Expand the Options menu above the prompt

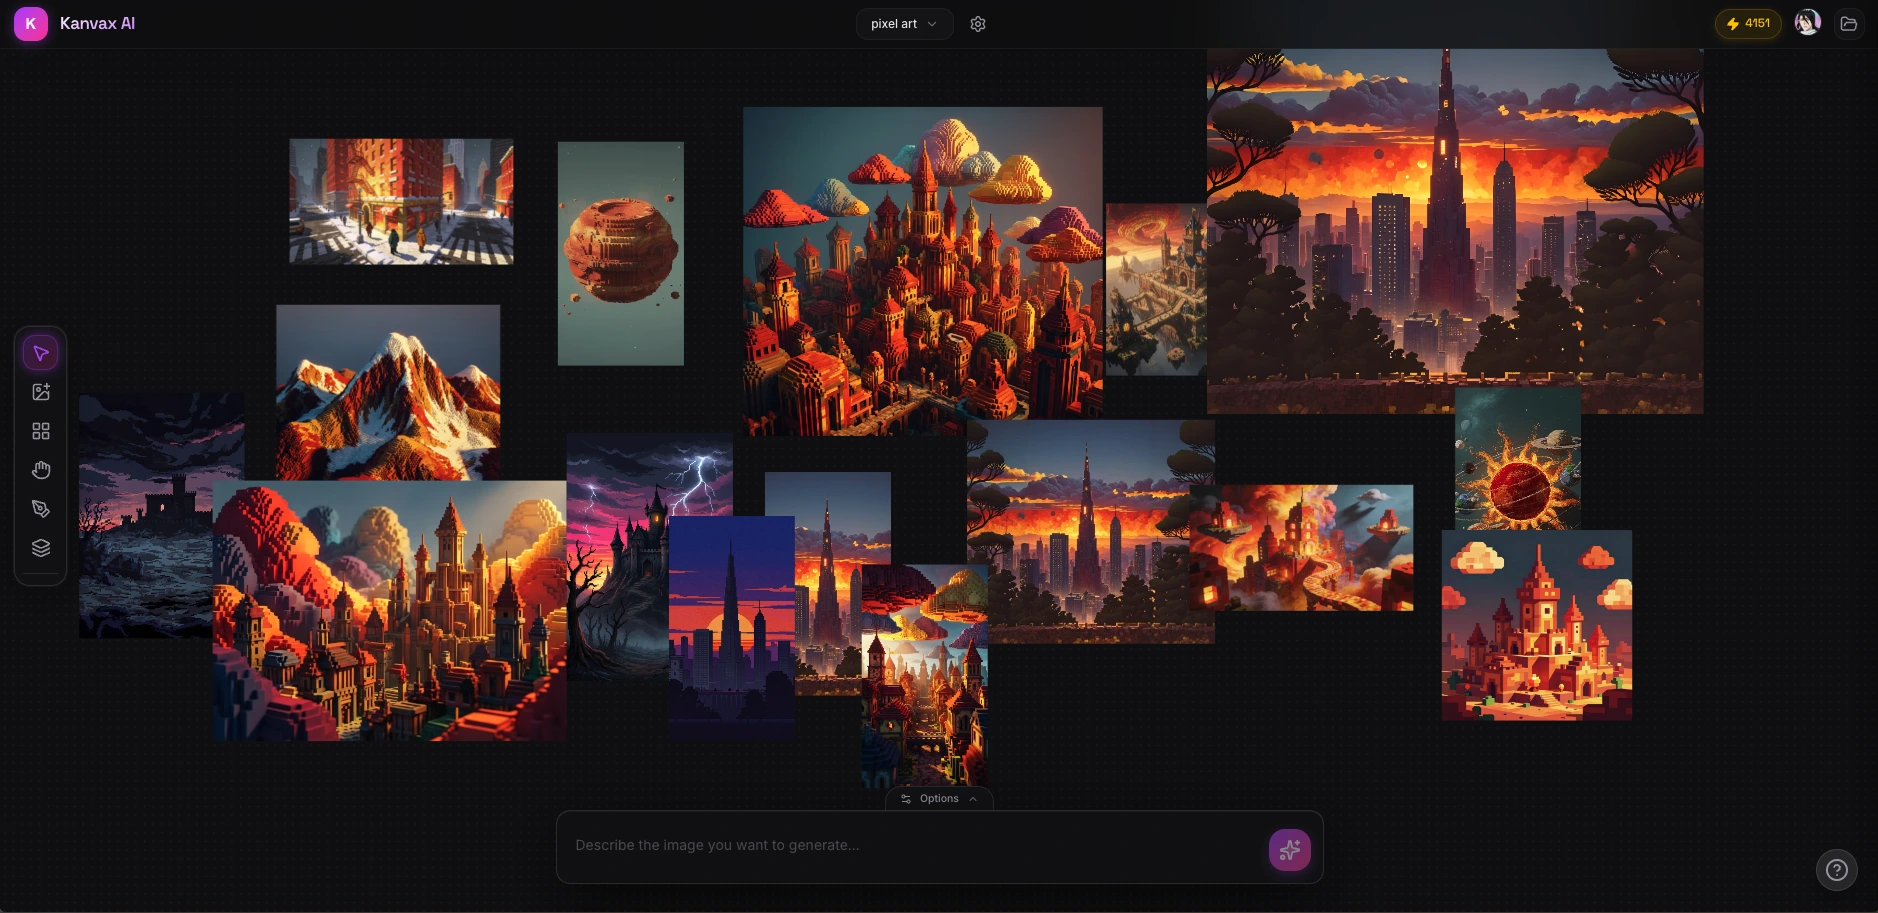pyautogui.click(x=937, y=798)
